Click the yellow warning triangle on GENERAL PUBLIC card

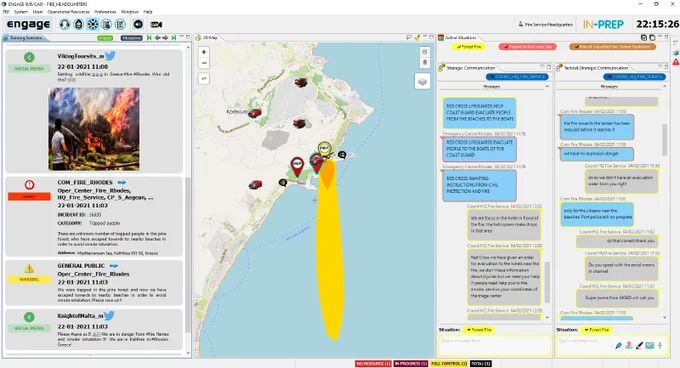(x=29, y=269)
